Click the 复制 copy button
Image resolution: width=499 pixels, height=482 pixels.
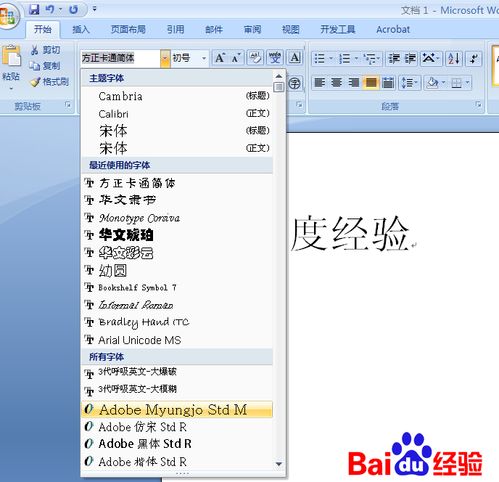coord(45,66)
